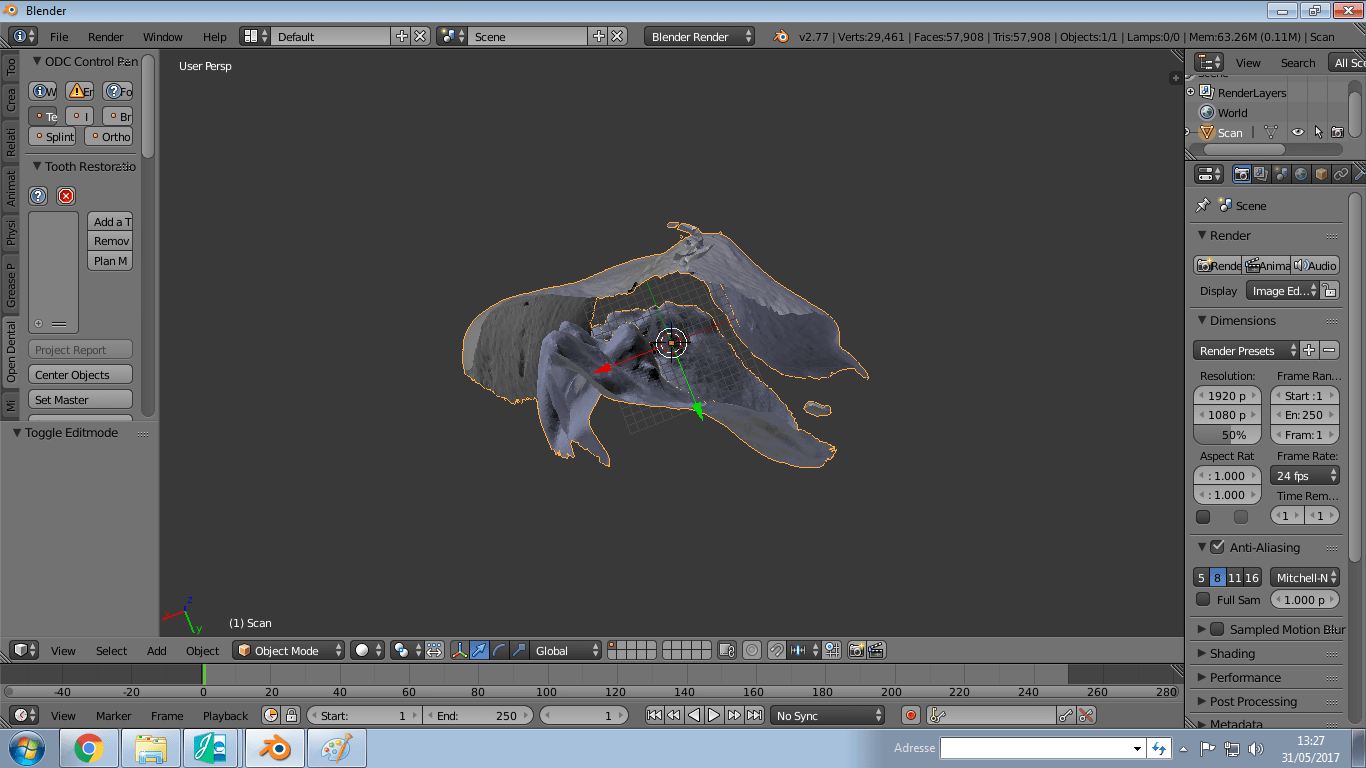Click the OpenGL render image camera icon

pyautogui.click(x=856, y=650)
